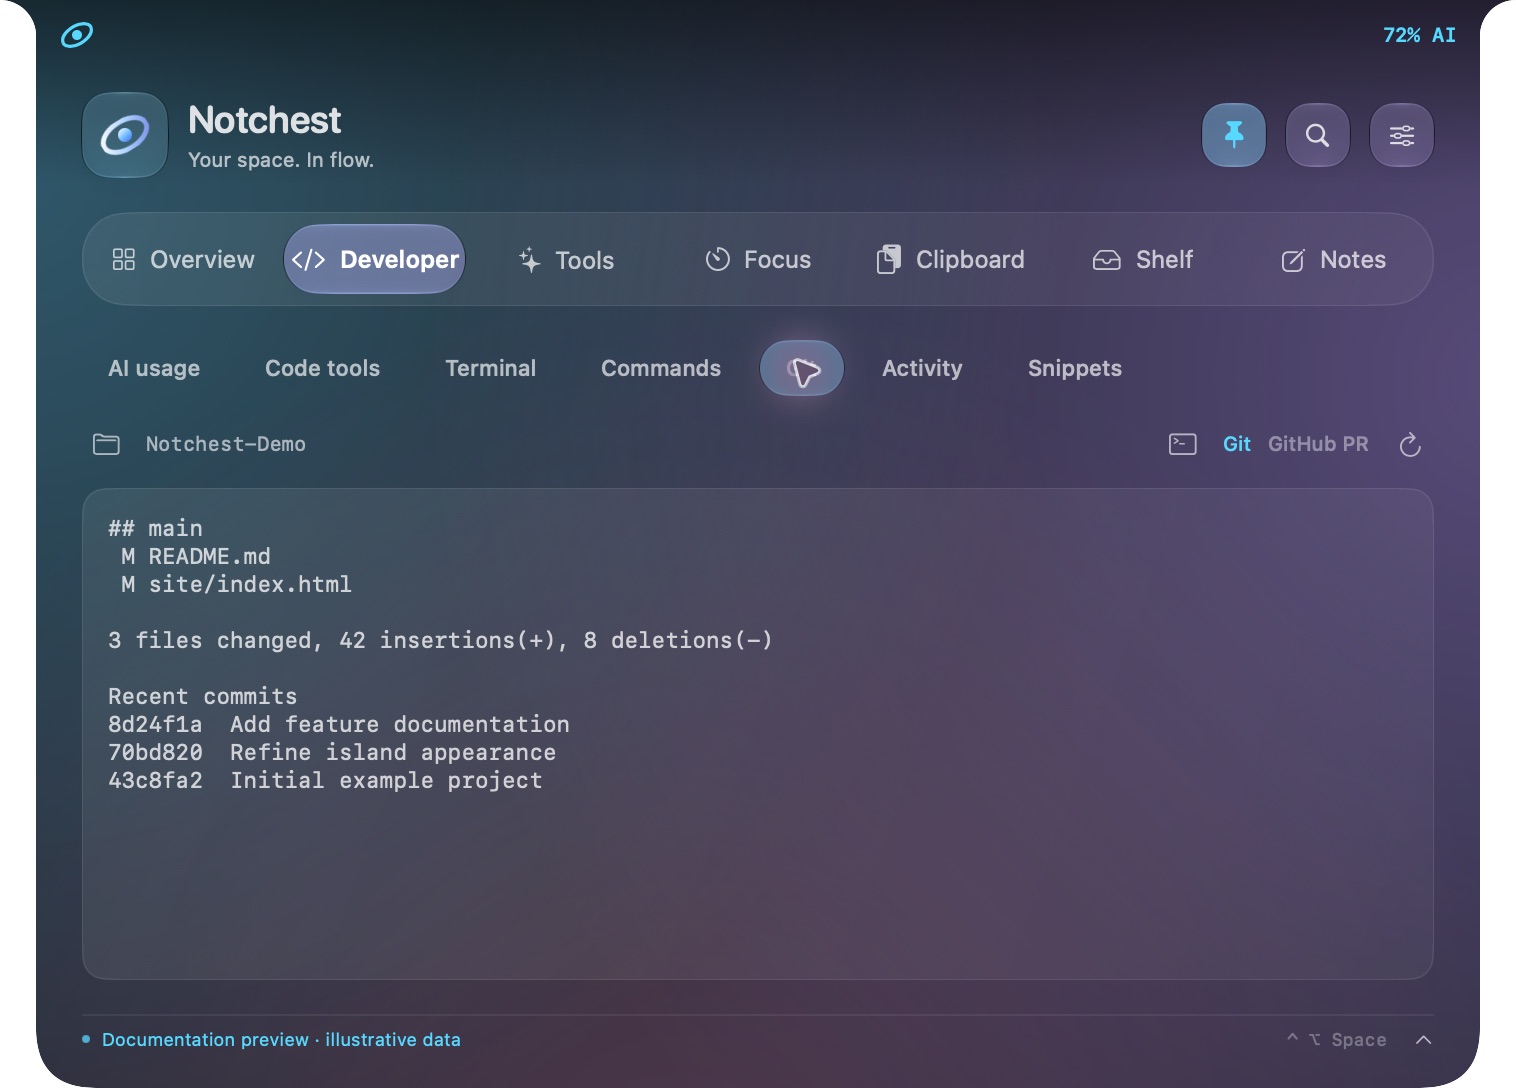Click Documentation preview status text
Viewport: 1516px width, 1088px height.
pyautogui.click(x=281, y=1040)
